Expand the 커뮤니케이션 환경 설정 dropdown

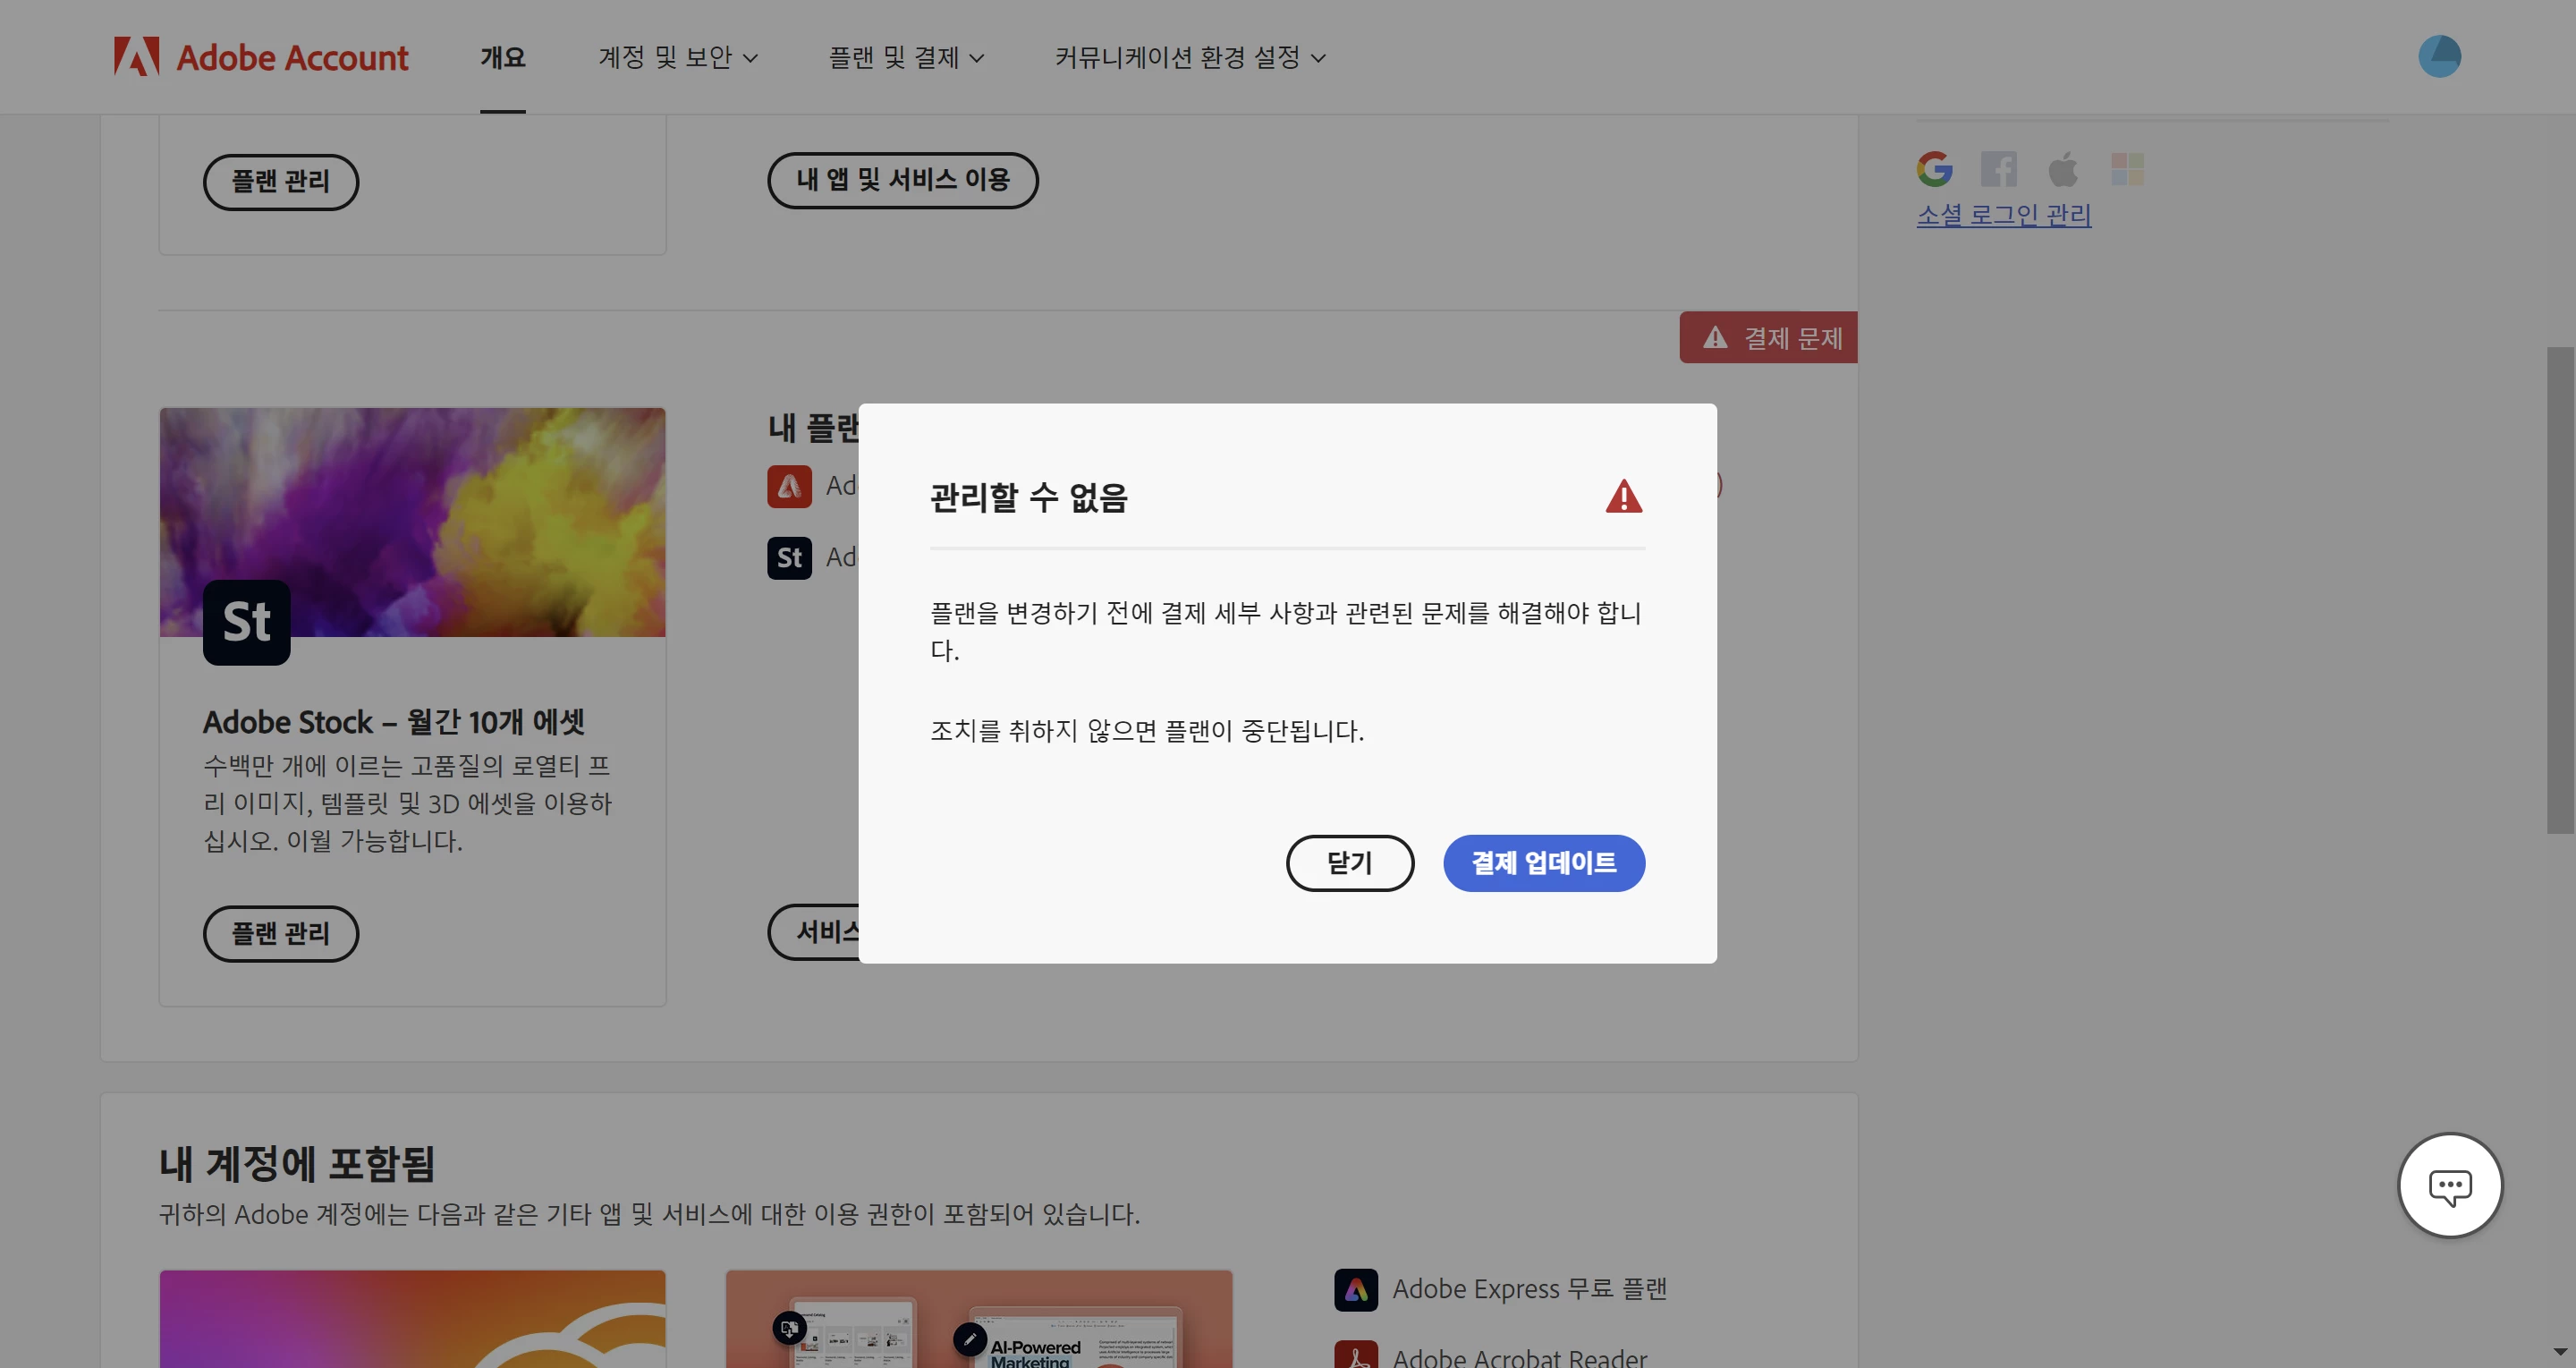pos(1189,58)
